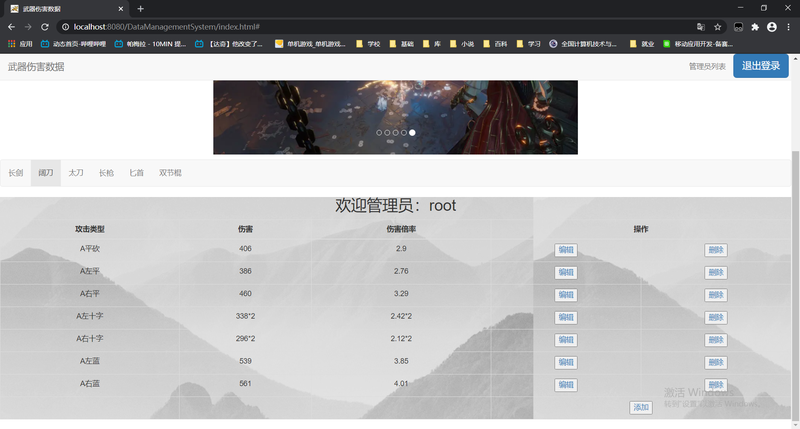Screen dimensions: 800x429
Task: Open the translate page icon
Action: pyautogui.click(x=701, y=27)
